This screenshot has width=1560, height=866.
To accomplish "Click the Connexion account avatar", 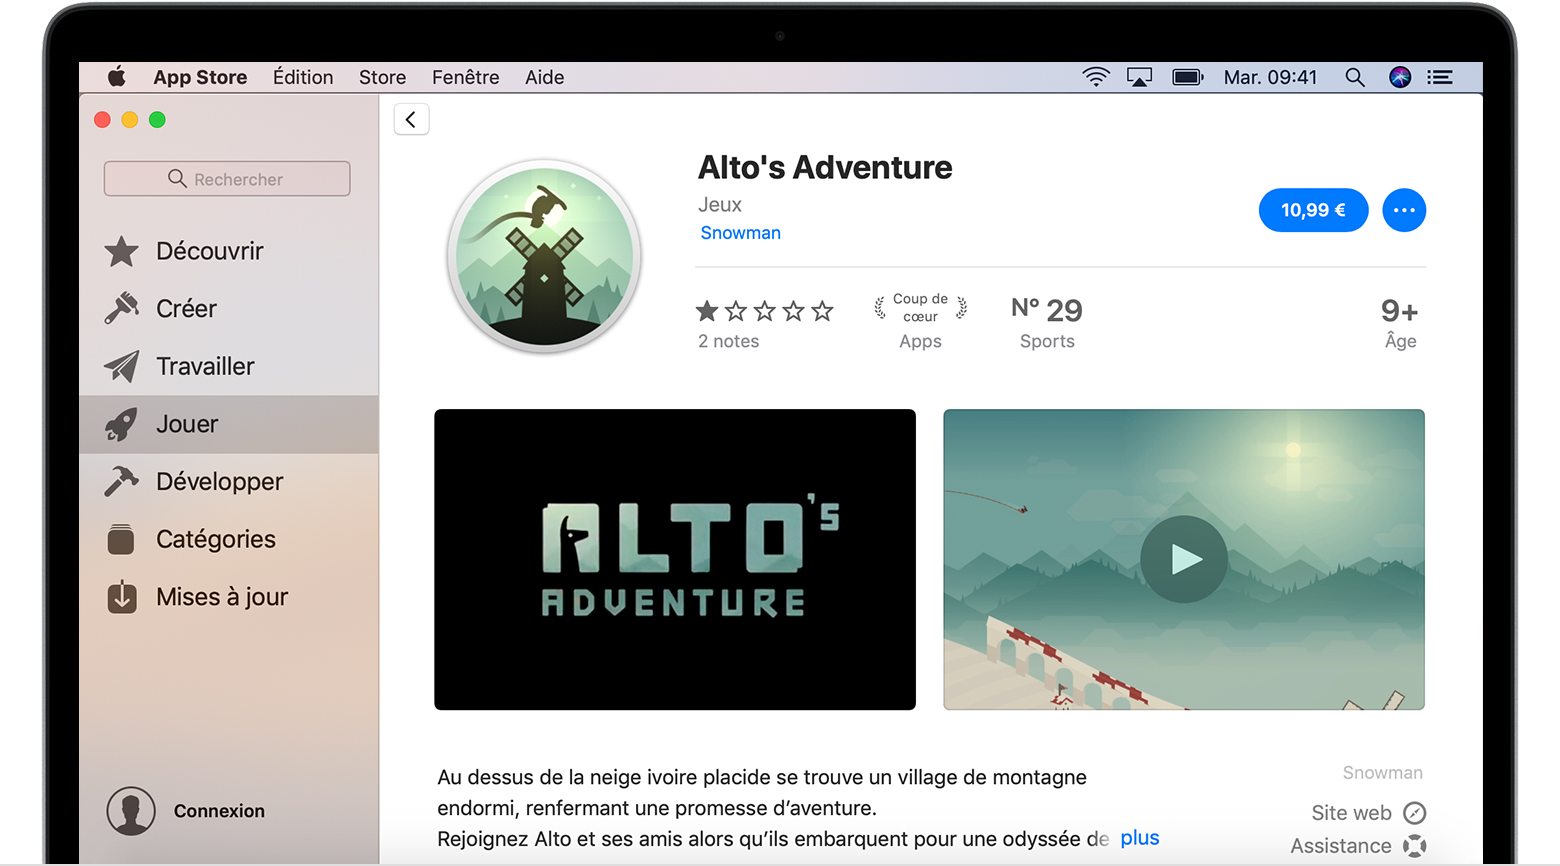I will click(131, 811).
